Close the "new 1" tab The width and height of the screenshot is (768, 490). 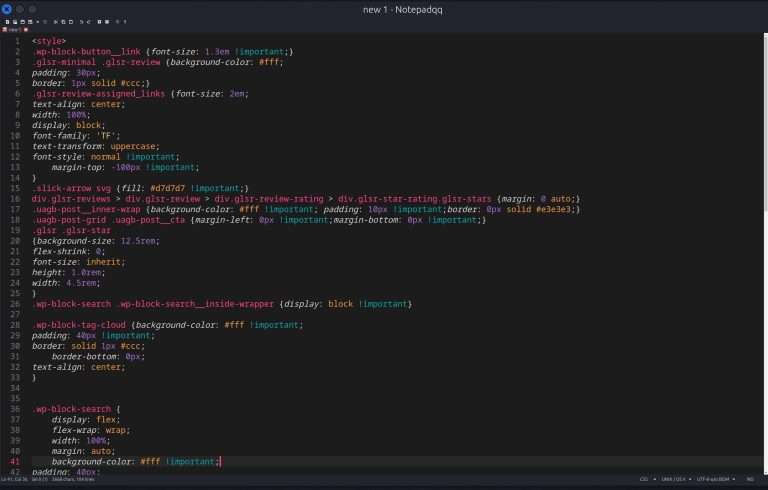coord(26,29)
